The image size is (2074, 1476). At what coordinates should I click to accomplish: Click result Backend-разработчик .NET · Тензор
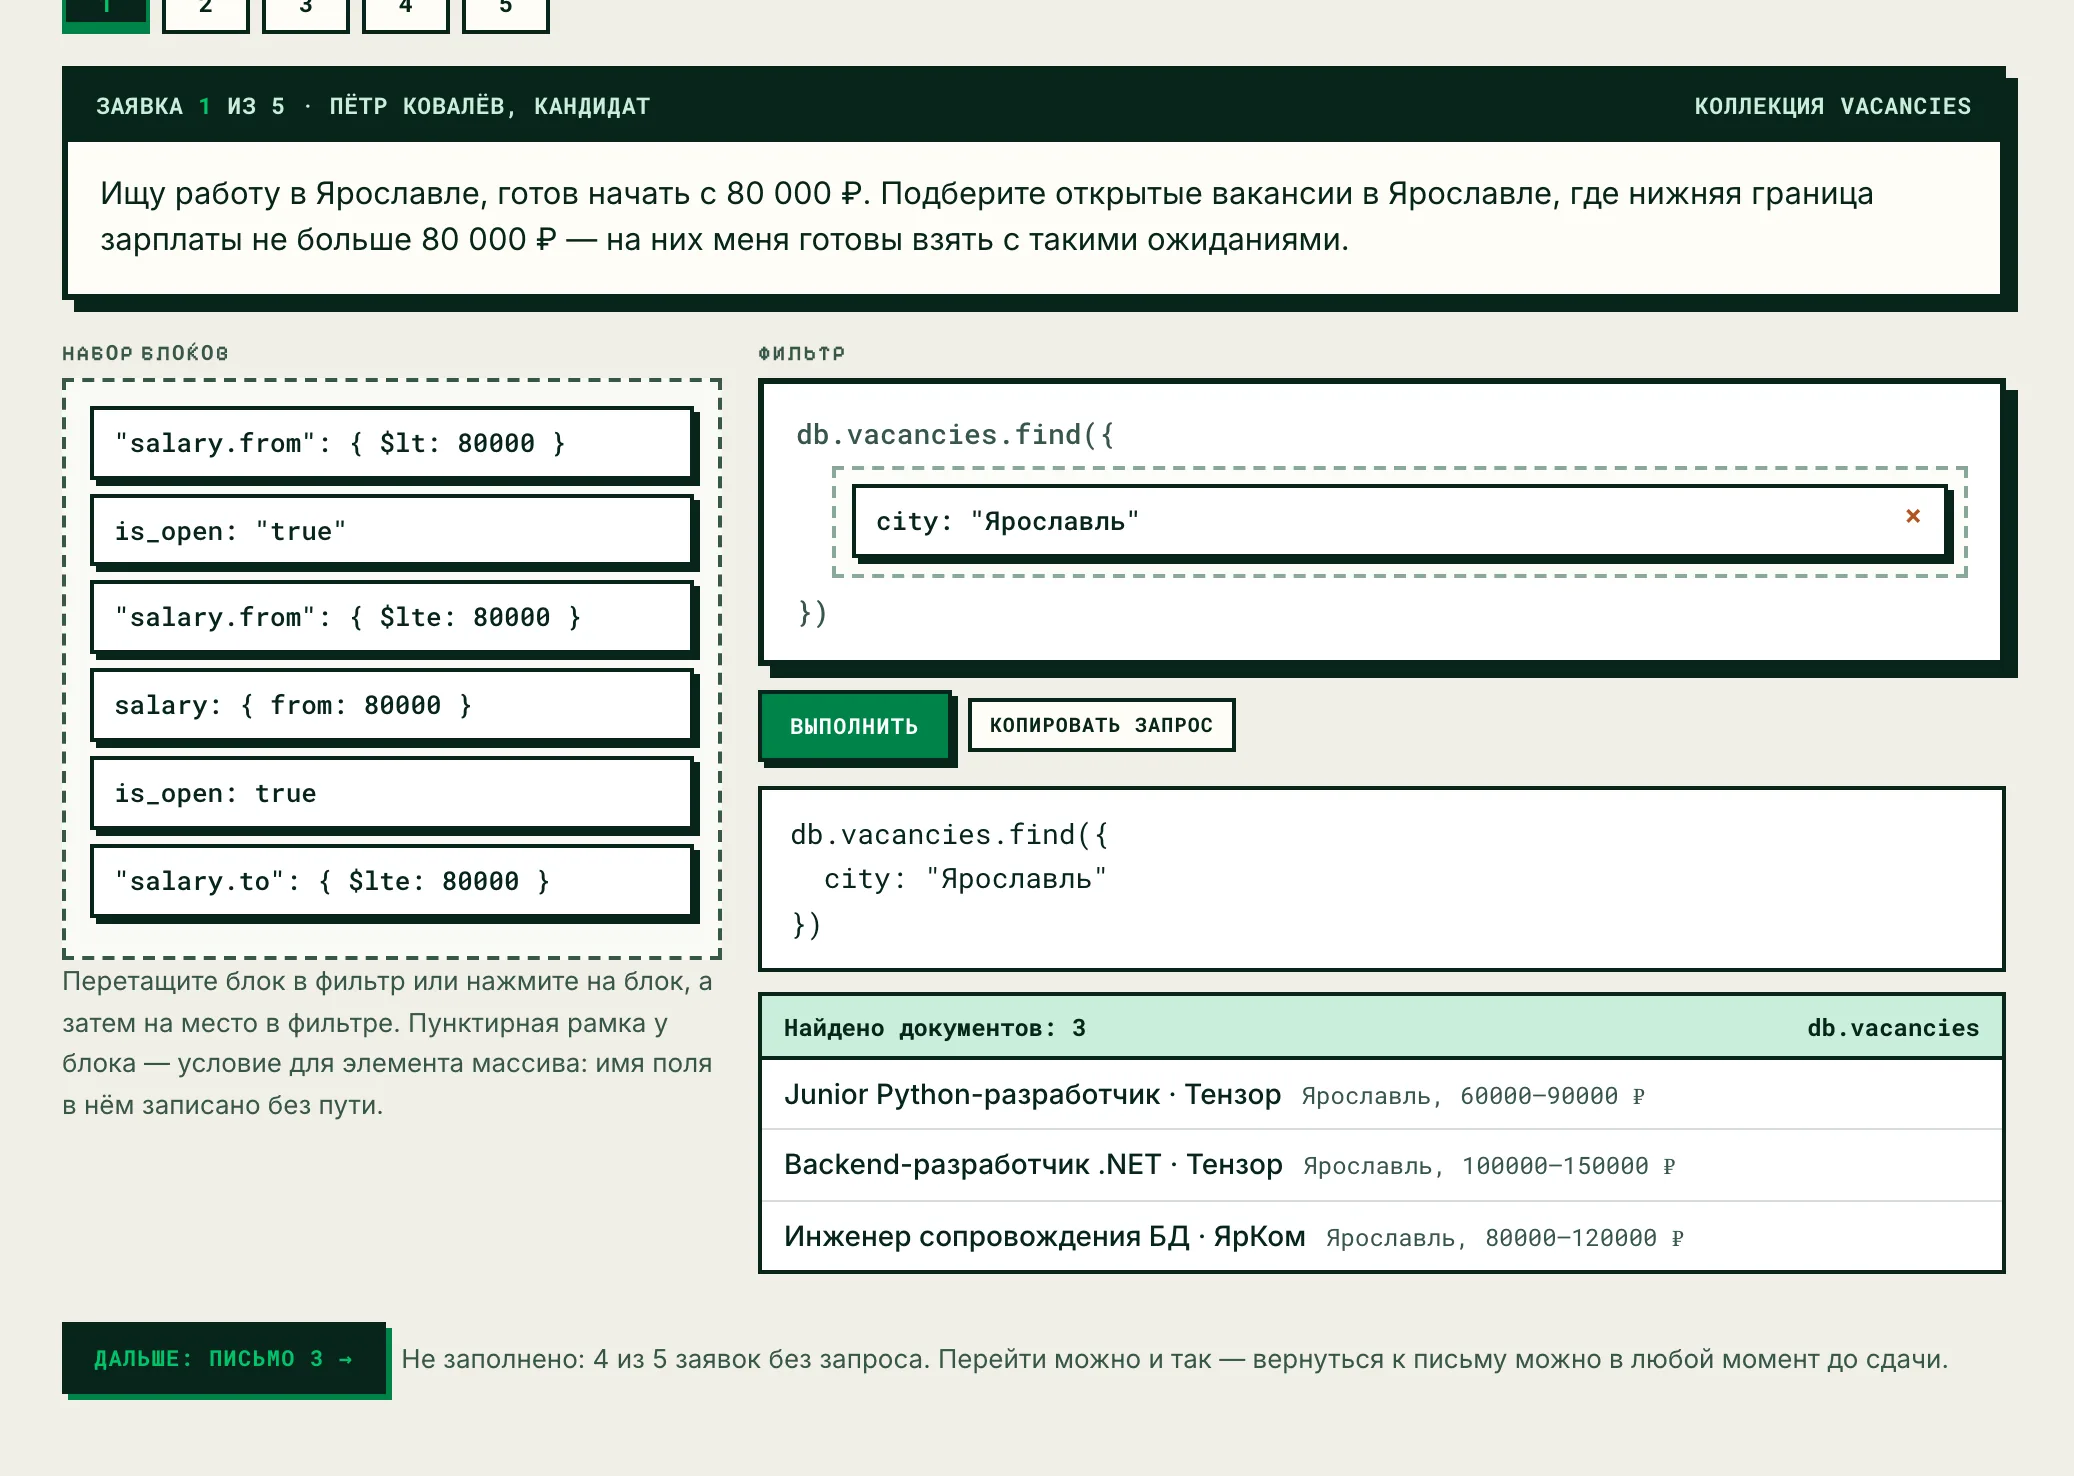click(x=1382, y=1165)
